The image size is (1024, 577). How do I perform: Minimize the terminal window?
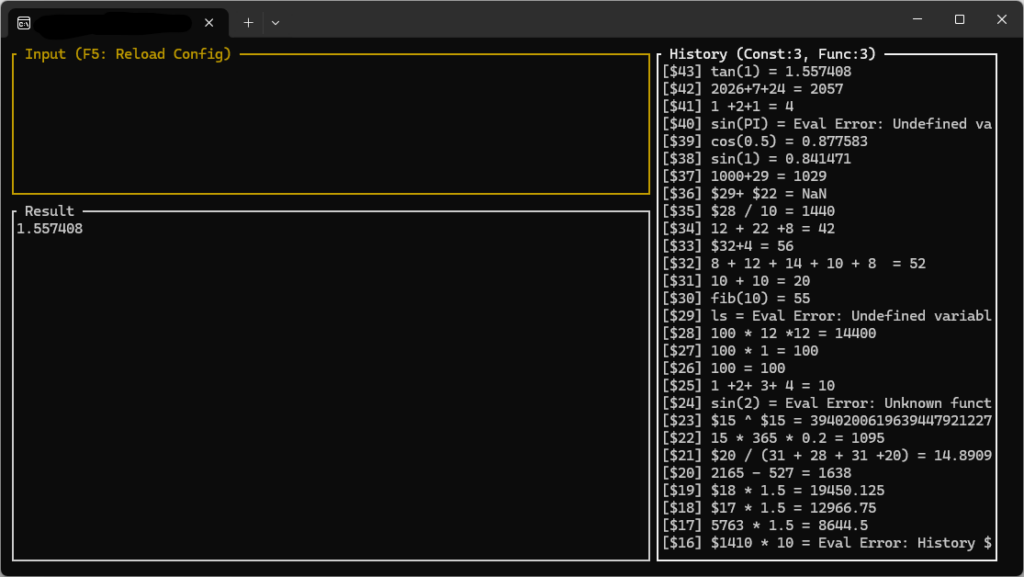[918, 20]
